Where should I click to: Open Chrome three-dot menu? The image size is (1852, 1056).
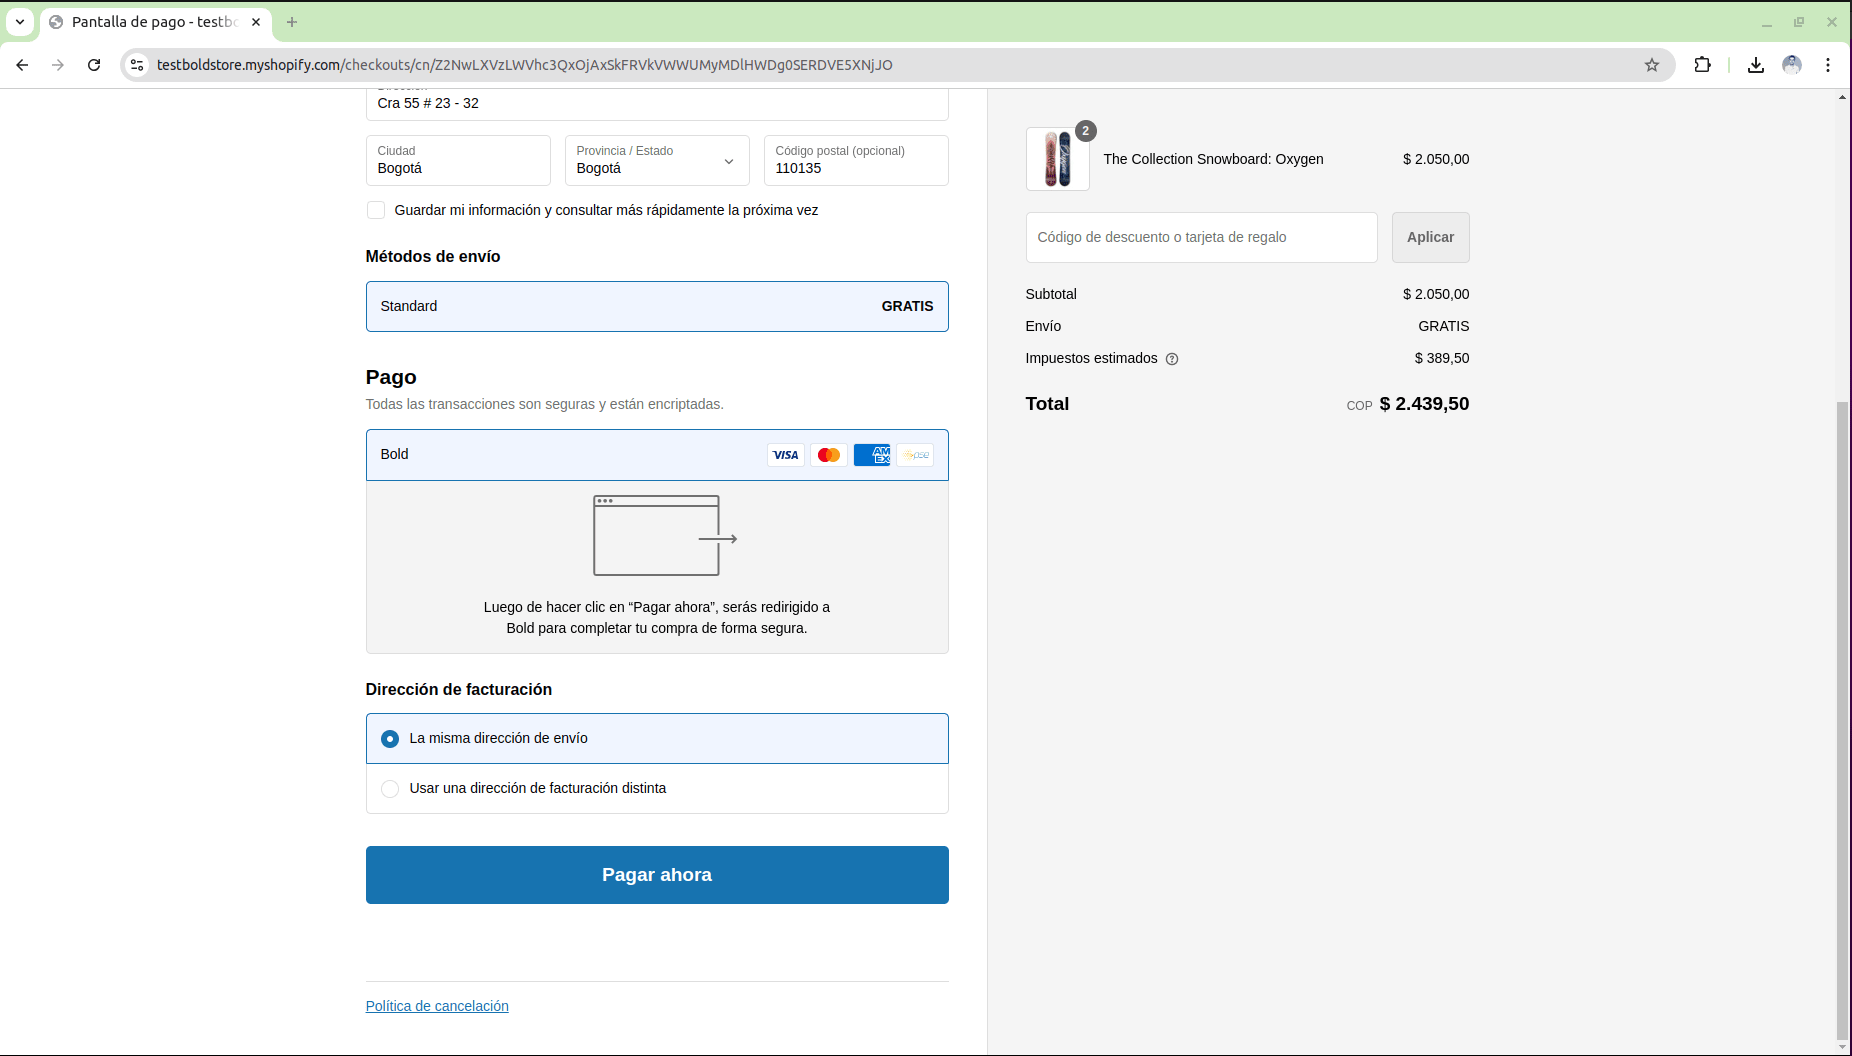[x=1827, y=65]
